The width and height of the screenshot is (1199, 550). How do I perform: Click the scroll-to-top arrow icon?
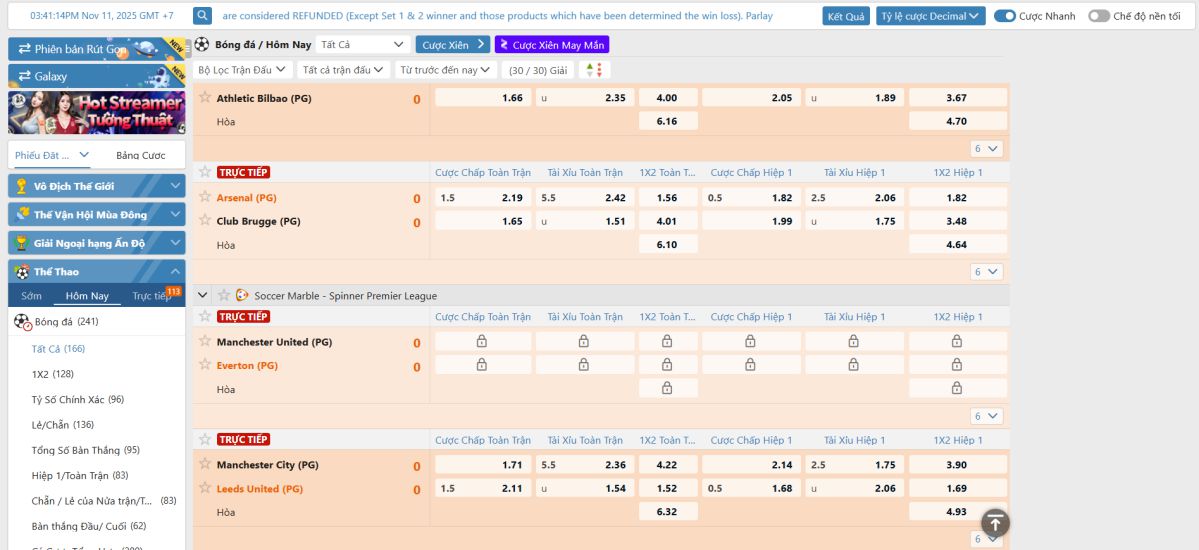tap(995, 522)
